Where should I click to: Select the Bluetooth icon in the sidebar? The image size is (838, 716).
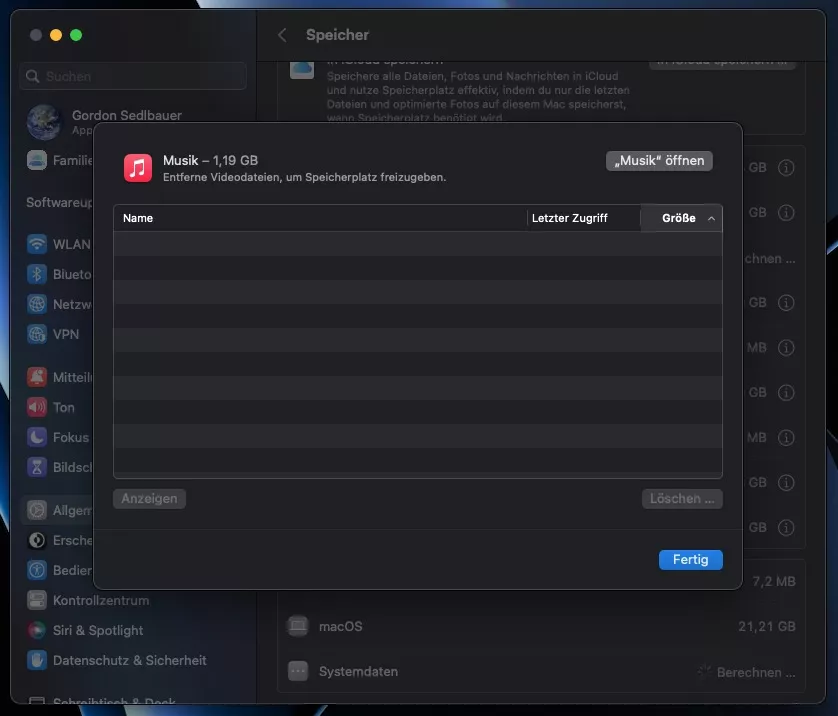click(37, 274)
